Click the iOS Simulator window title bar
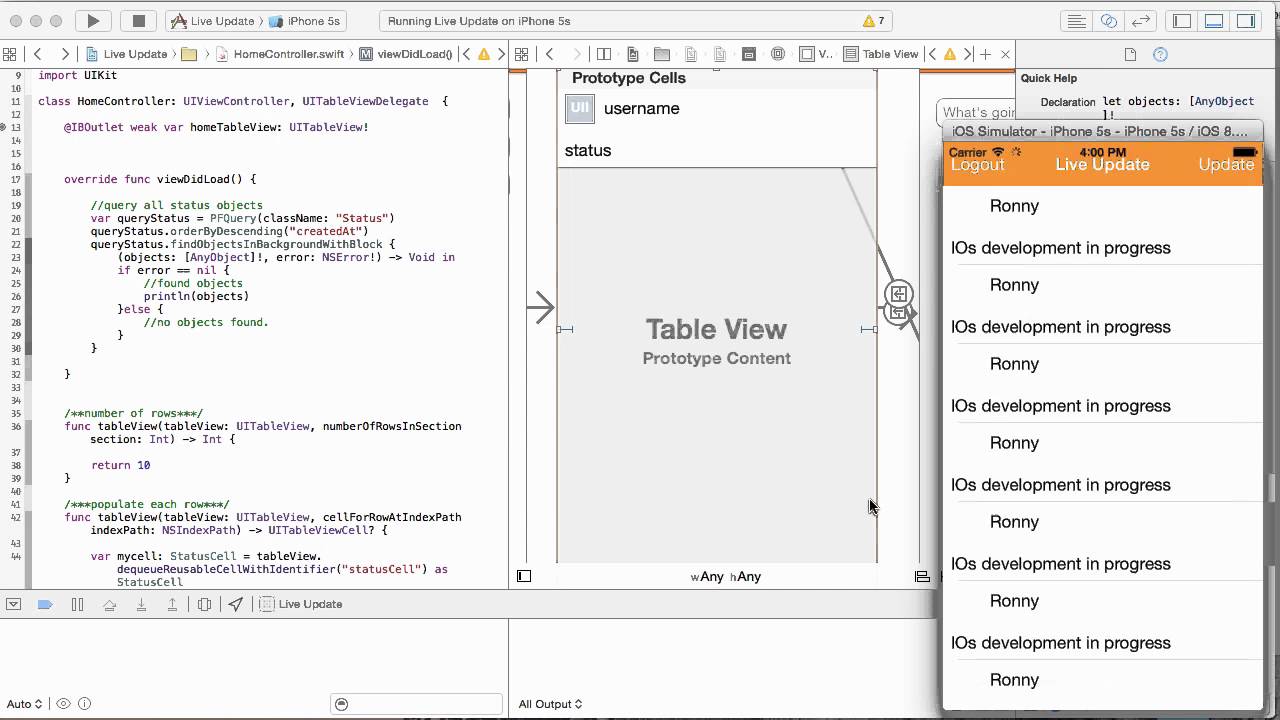The width and height of the screenshot is (1280, 720). [1101, 132]
